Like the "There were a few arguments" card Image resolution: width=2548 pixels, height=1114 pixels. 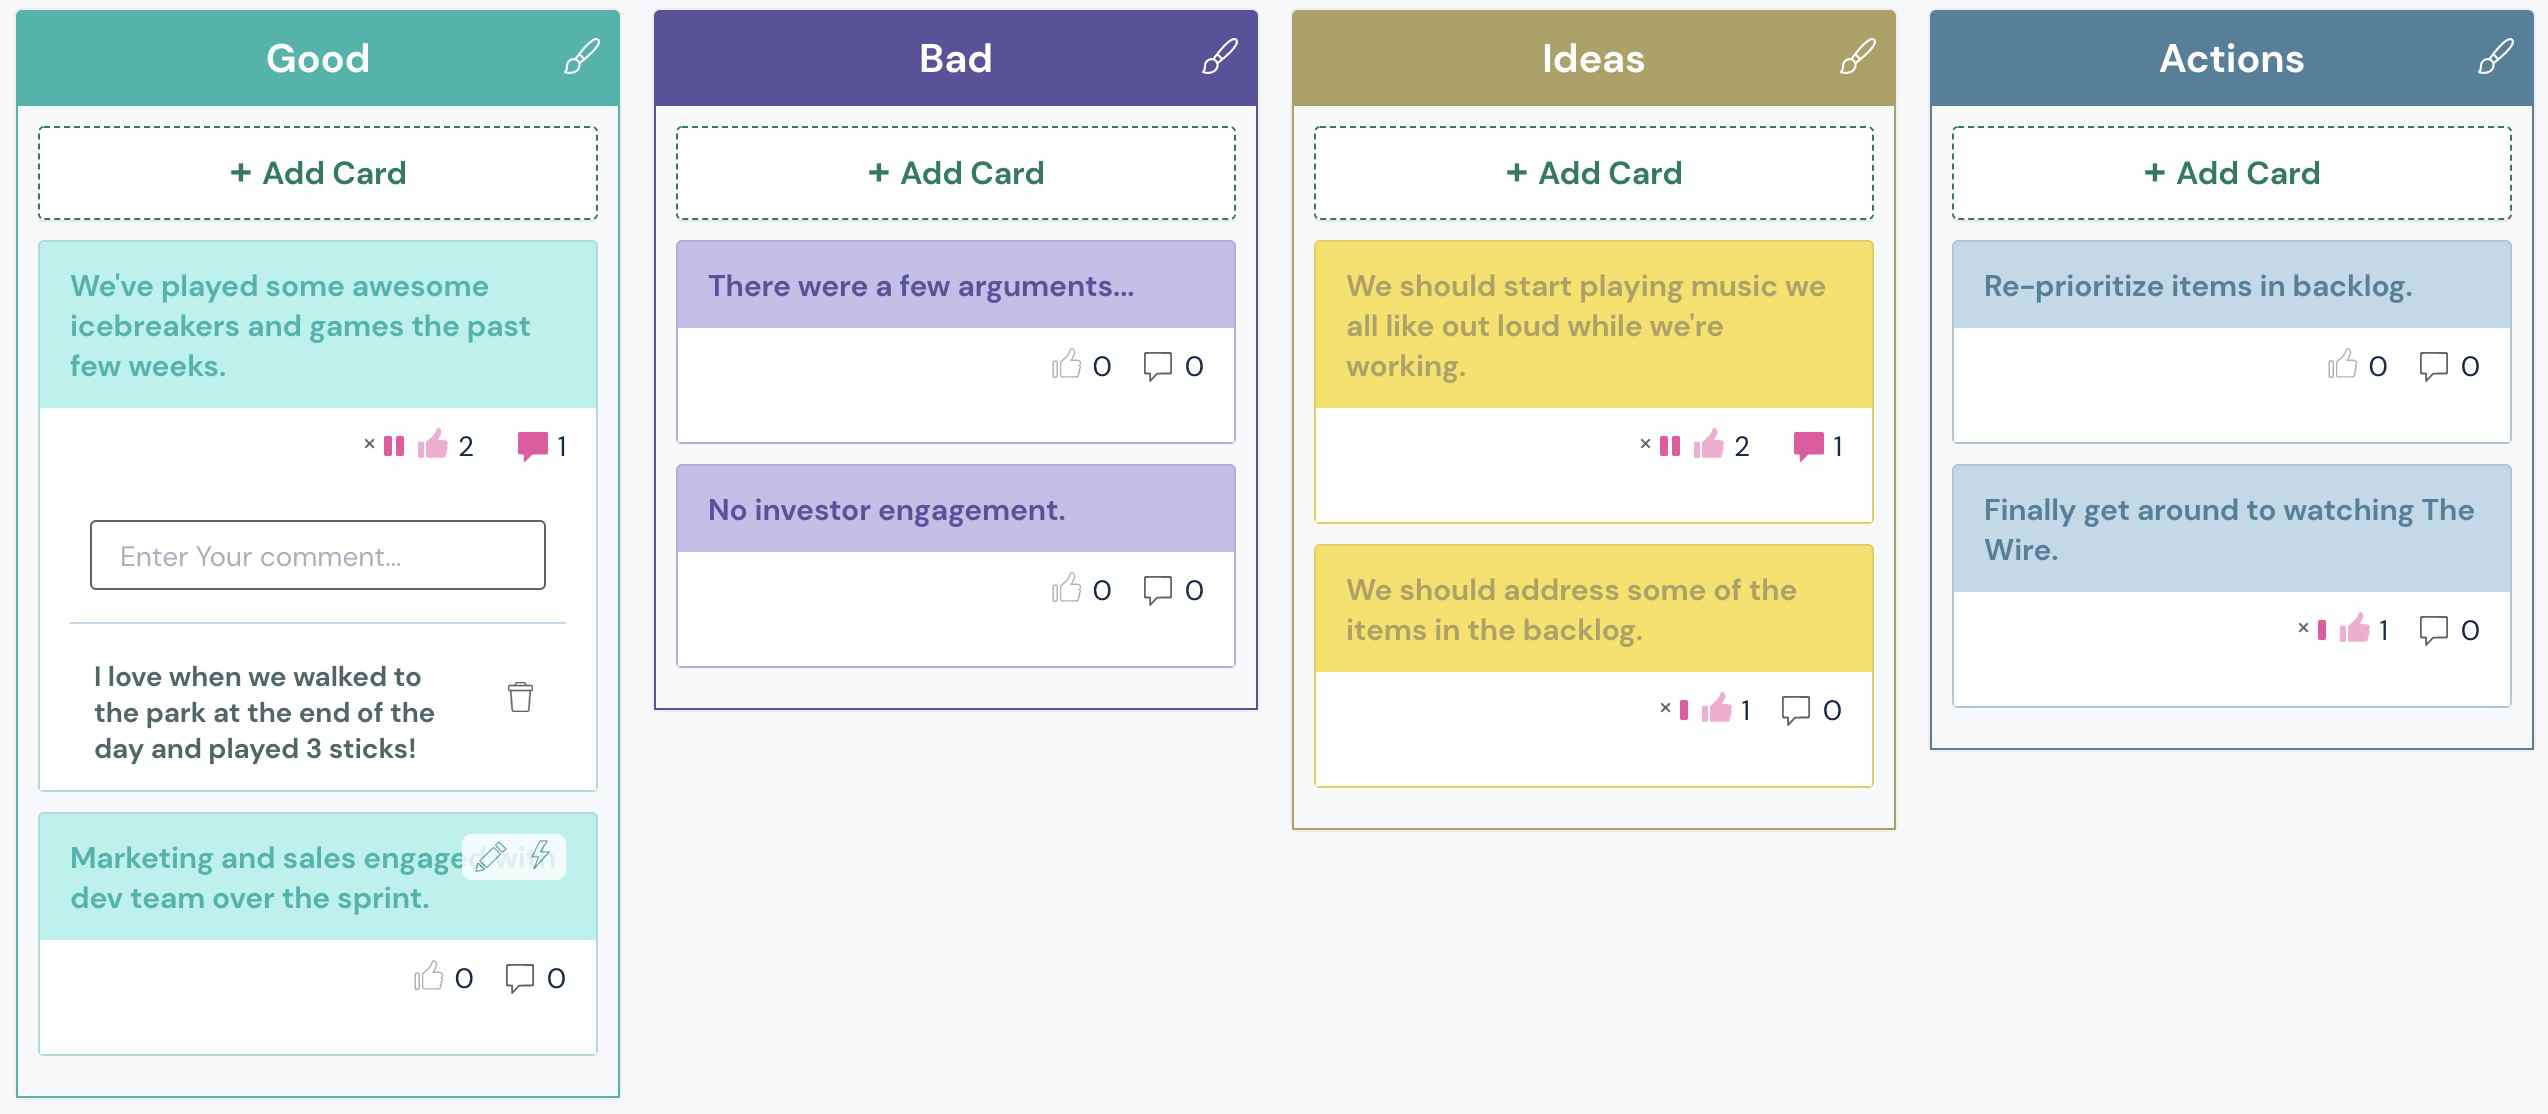point(1067,365)
